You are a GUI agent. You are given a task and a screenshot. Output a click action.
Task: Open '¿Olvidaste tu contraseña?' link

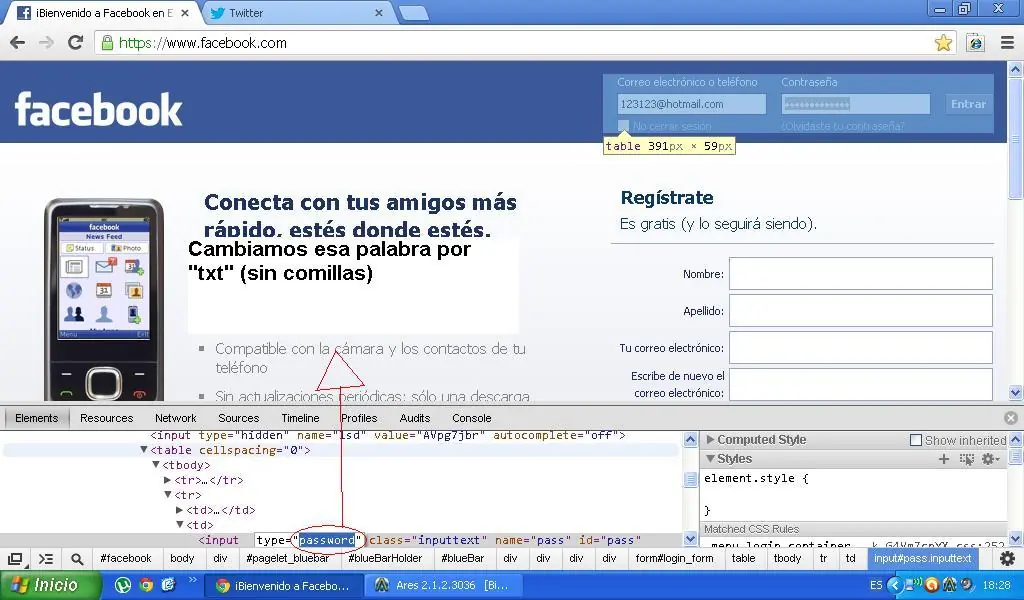coord(843,126)
